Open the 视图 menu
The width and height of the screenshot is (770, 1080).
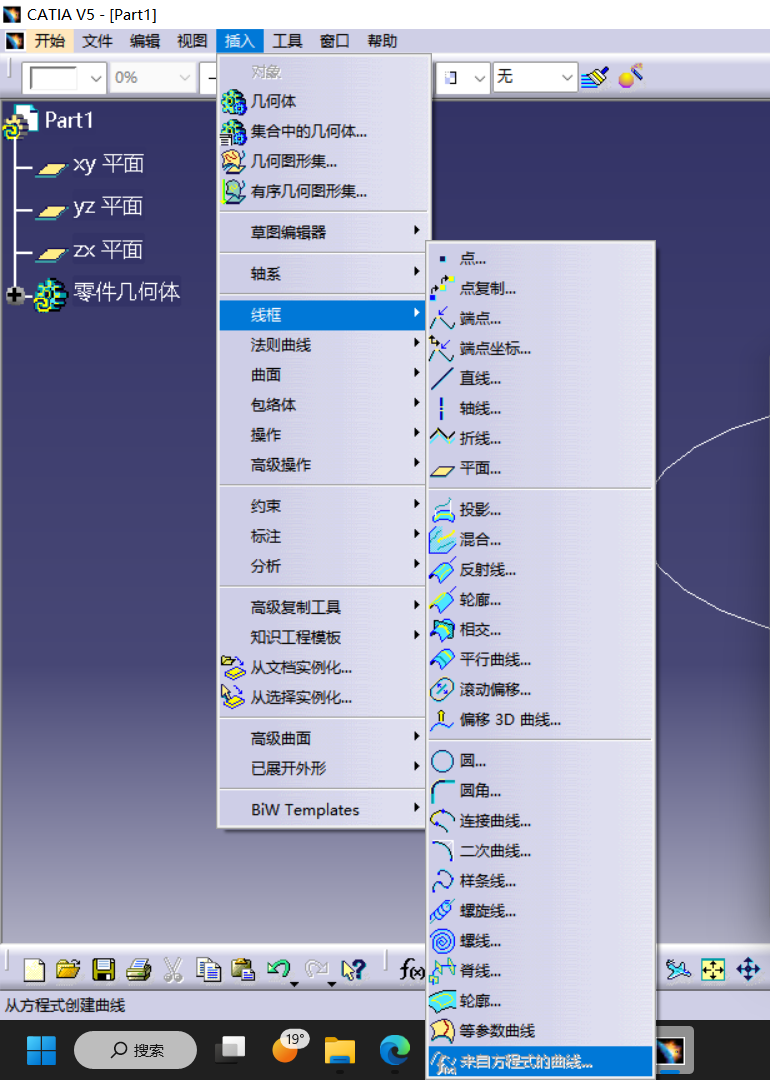pos(192,41)
